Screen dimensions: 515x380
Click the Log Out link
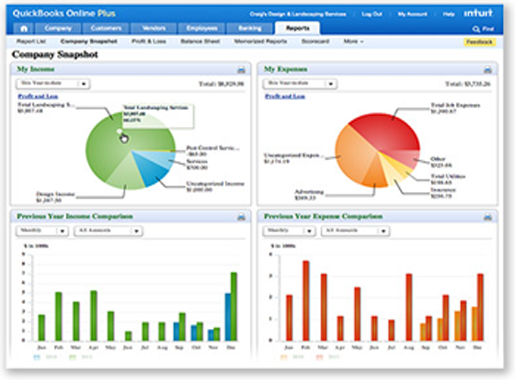(x=372, y=14)
